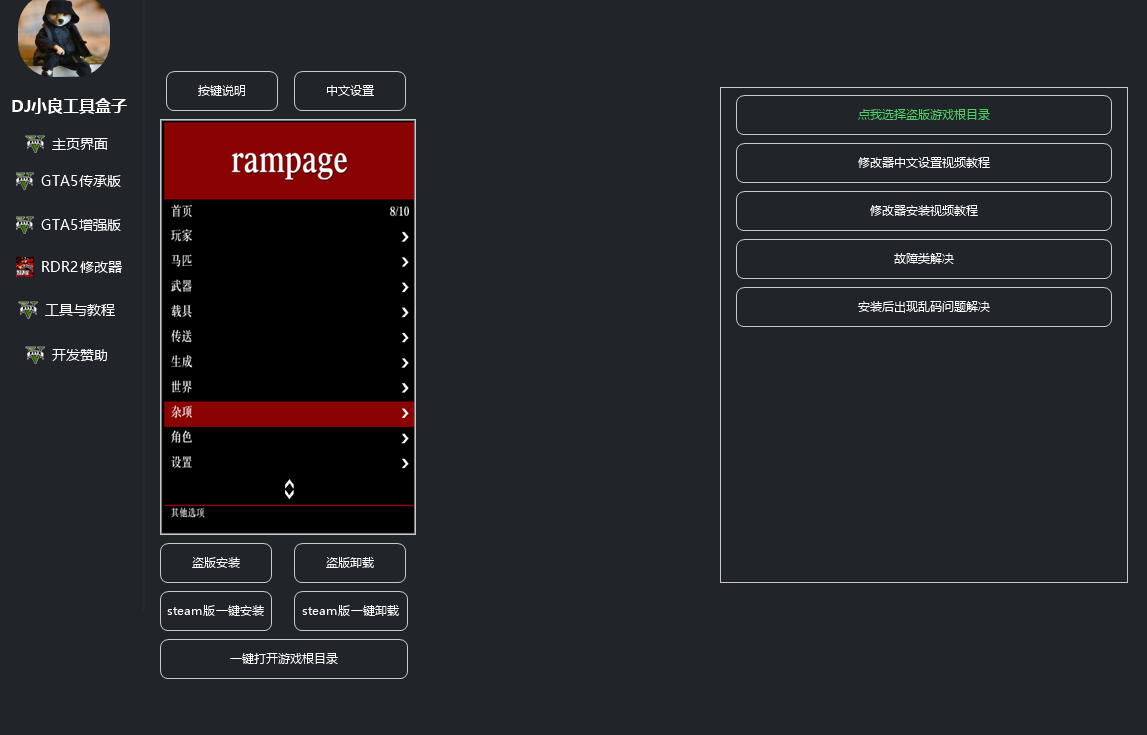Expand the highlighted 杂项 chevron arrow
The height and width of the screenshot is (735, 1147).
(x=405, y=413)
